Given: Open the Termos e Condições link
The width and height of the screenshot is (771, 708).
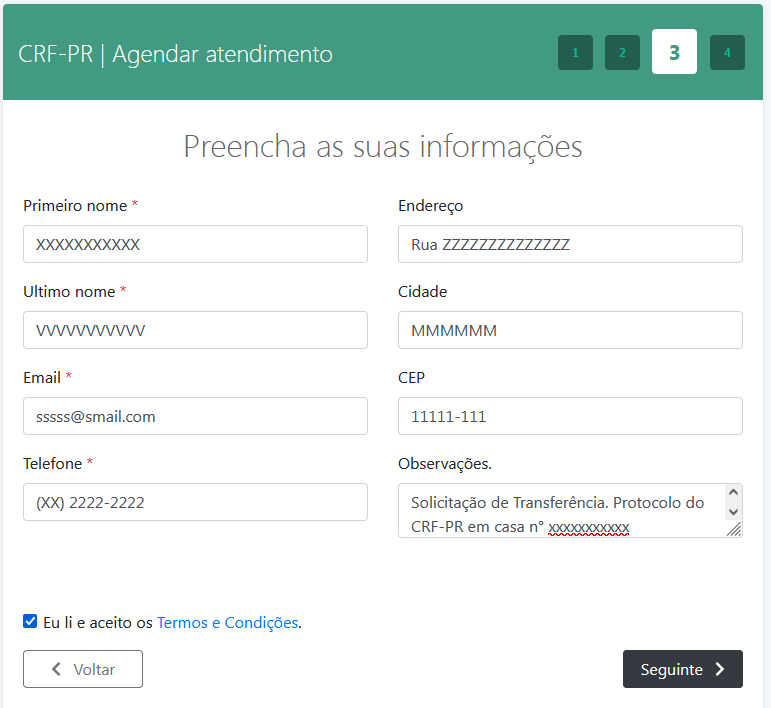Looking at the screenshot, I should coord(227,622).
